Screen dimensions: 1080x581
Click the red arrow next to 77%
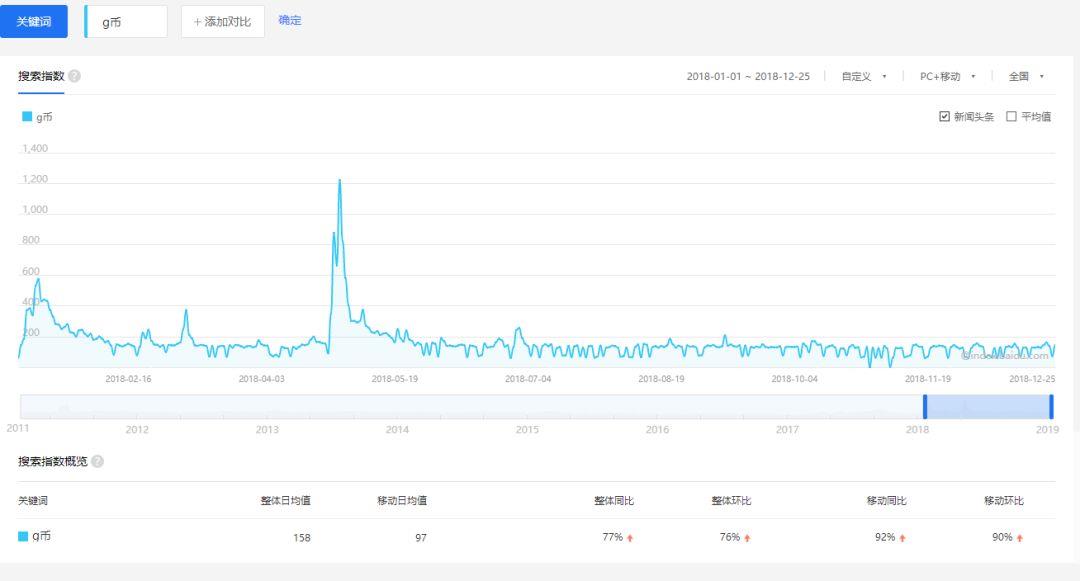tap(630, 538)
